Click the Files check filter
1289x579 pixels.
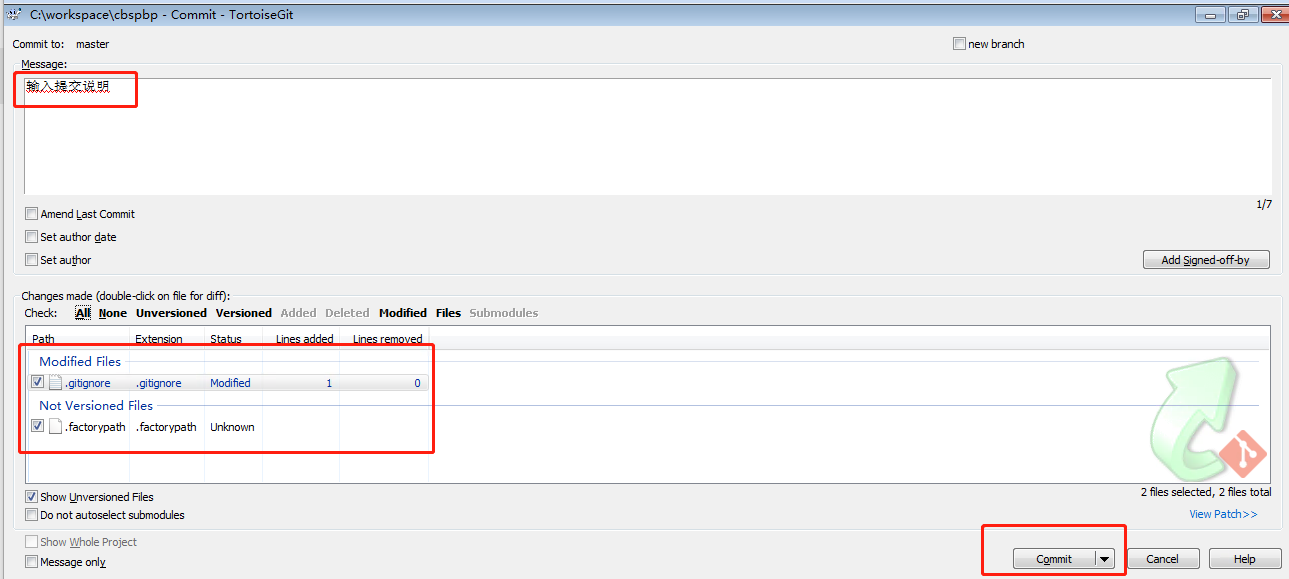448,313
